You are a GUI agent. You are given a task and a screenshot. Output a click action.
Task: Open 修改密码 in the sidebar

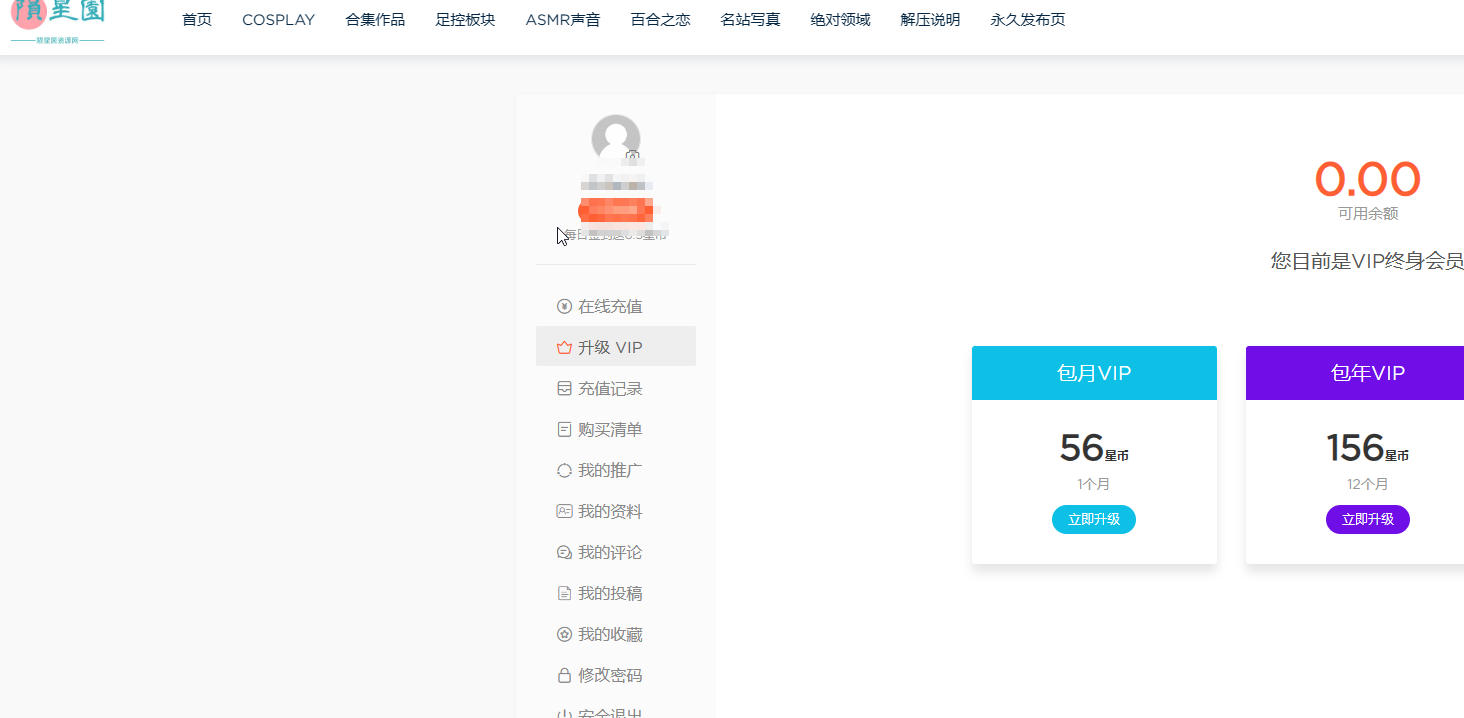tap(616, 675)
